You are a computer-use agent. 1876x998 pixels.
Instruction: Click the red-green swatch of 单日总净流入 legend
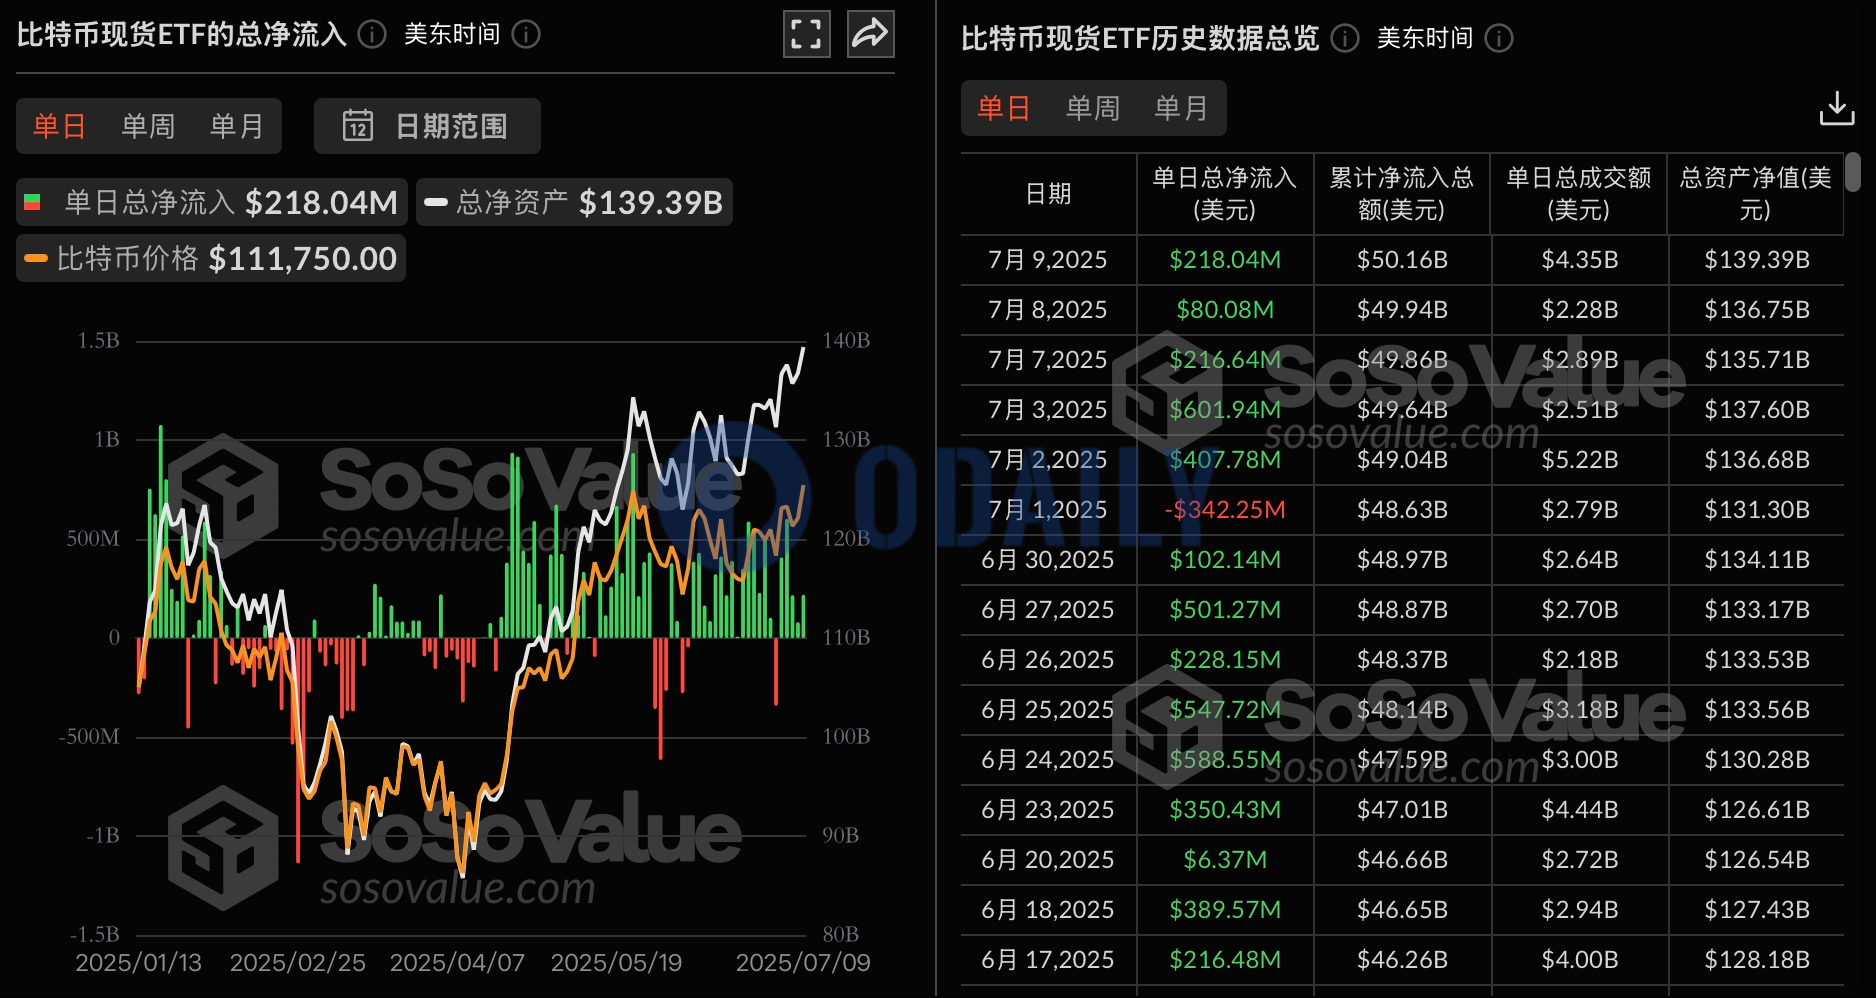32,202
